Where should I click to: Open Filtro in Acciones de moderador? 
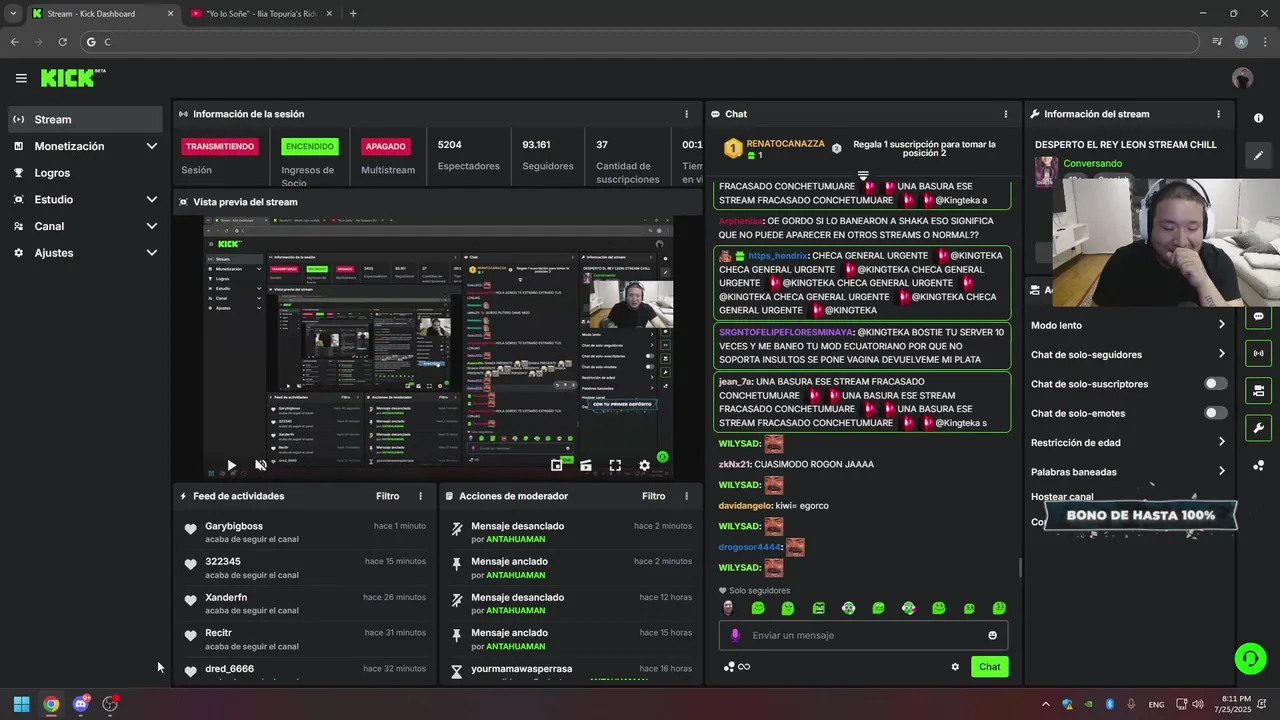(653, 496)
